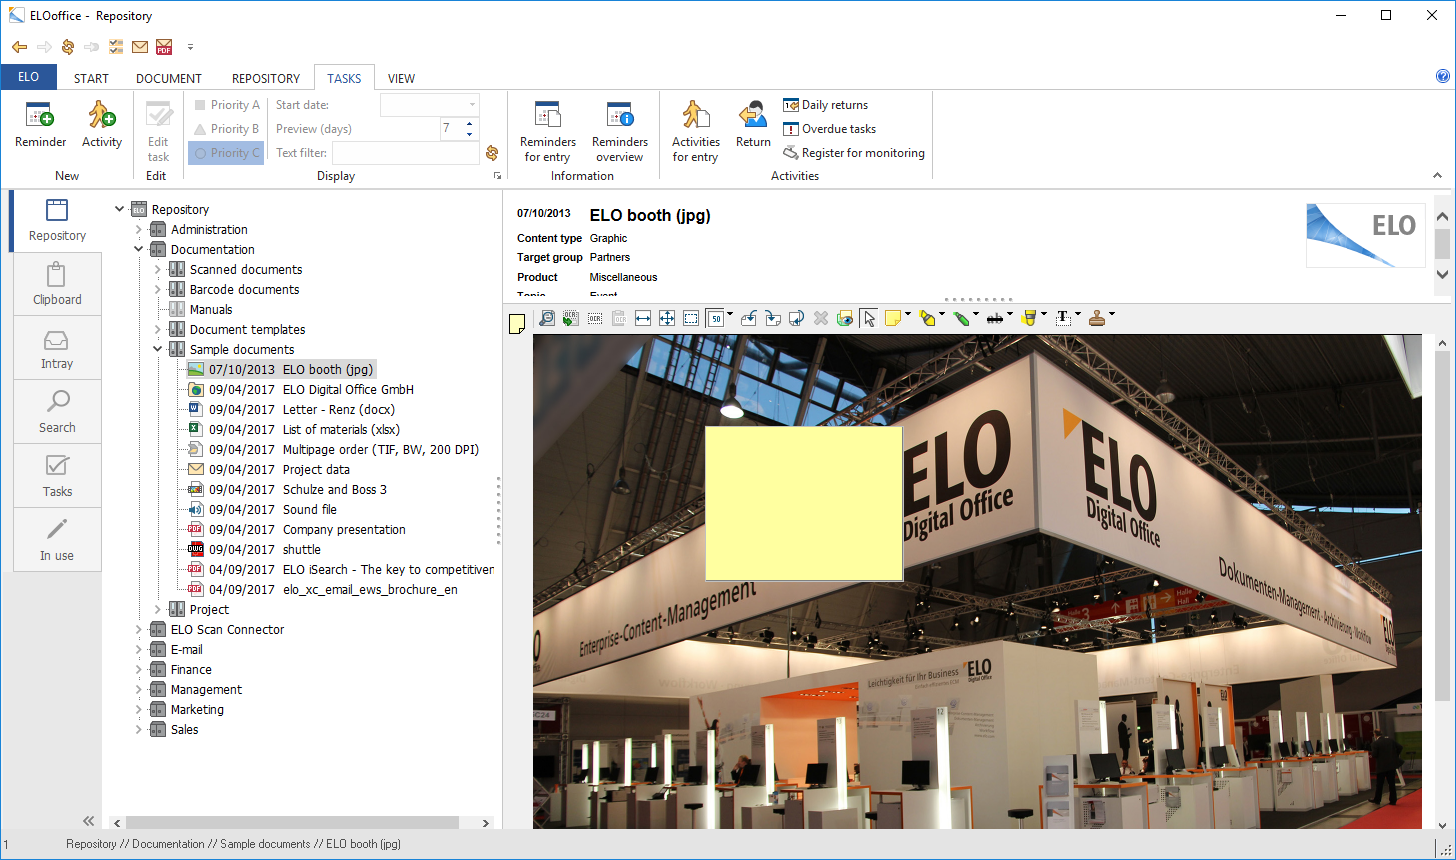Rotate image left in viewer toolbar

(749, 318)
